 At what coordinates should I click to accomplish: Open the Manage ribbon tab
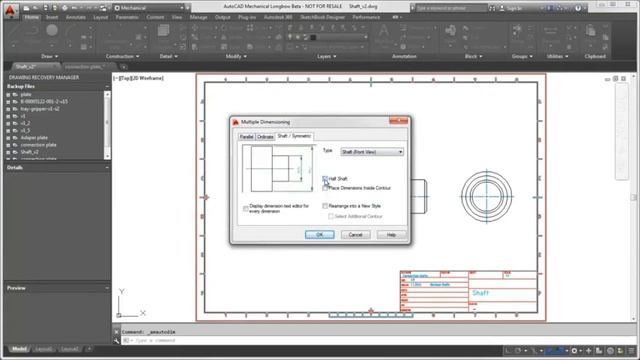(x=199, y=17)
